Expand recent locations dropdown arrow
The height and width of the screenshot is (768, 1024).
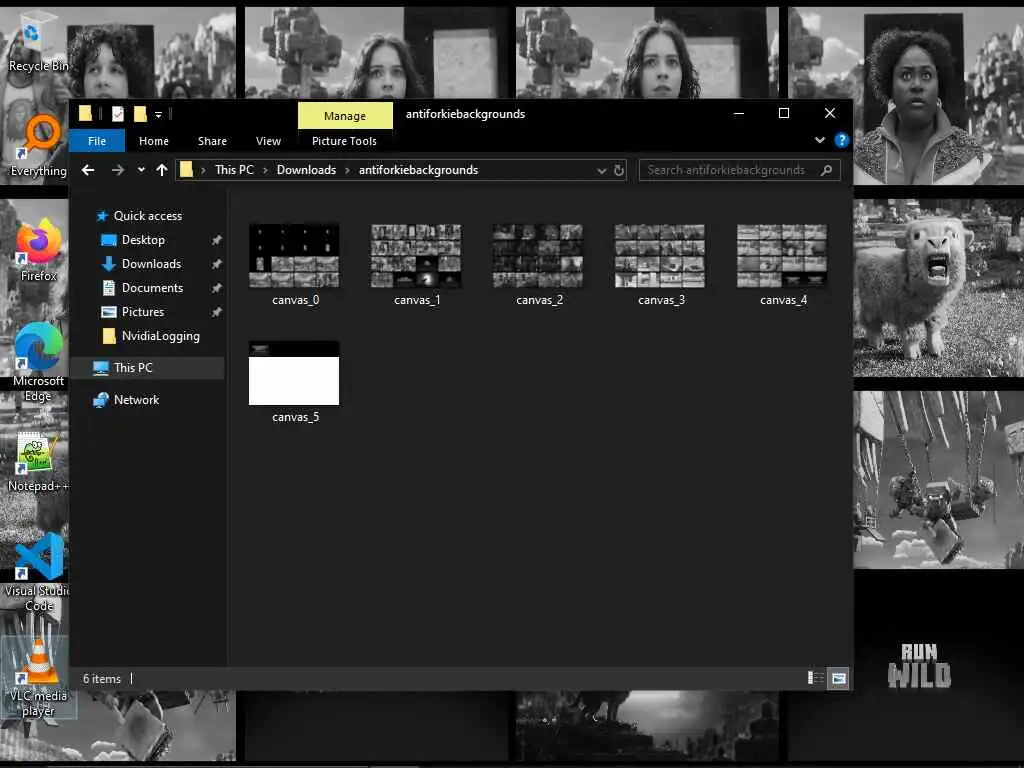(141, 170)
